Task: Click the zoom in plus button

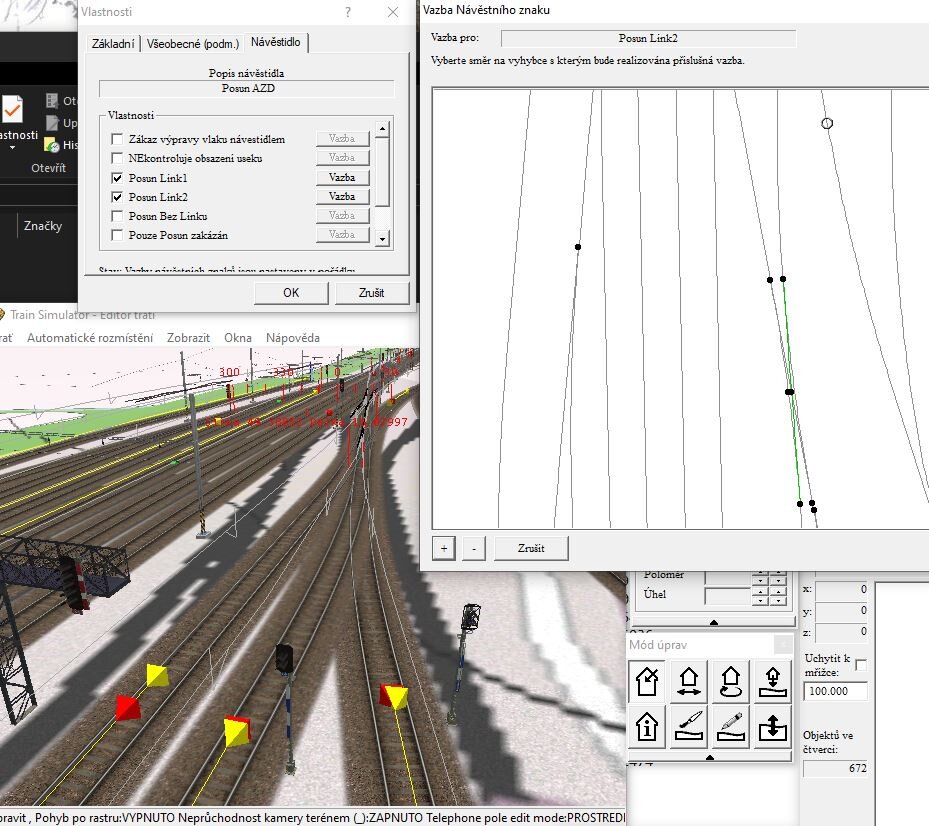Action: (444, 549)
